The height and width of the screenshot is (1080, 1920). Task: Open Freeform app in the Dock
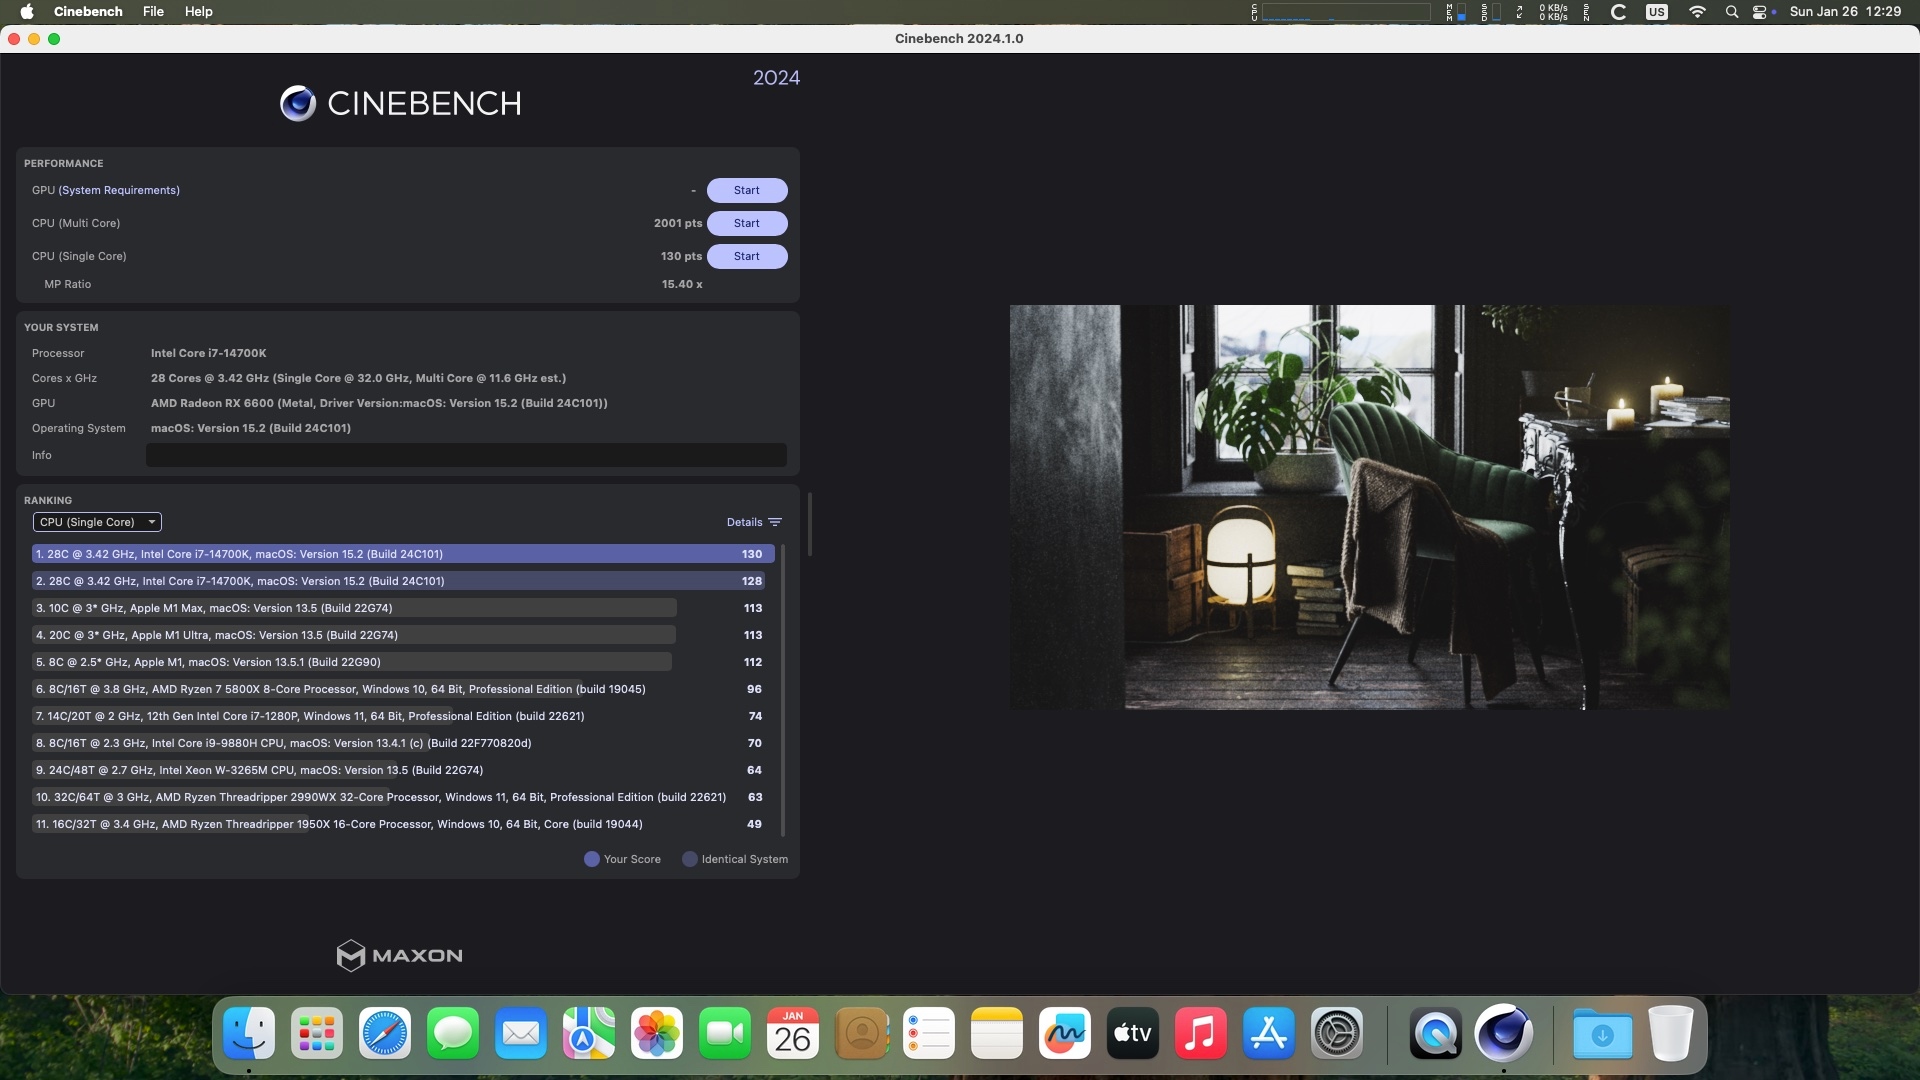(1064, 1033)
